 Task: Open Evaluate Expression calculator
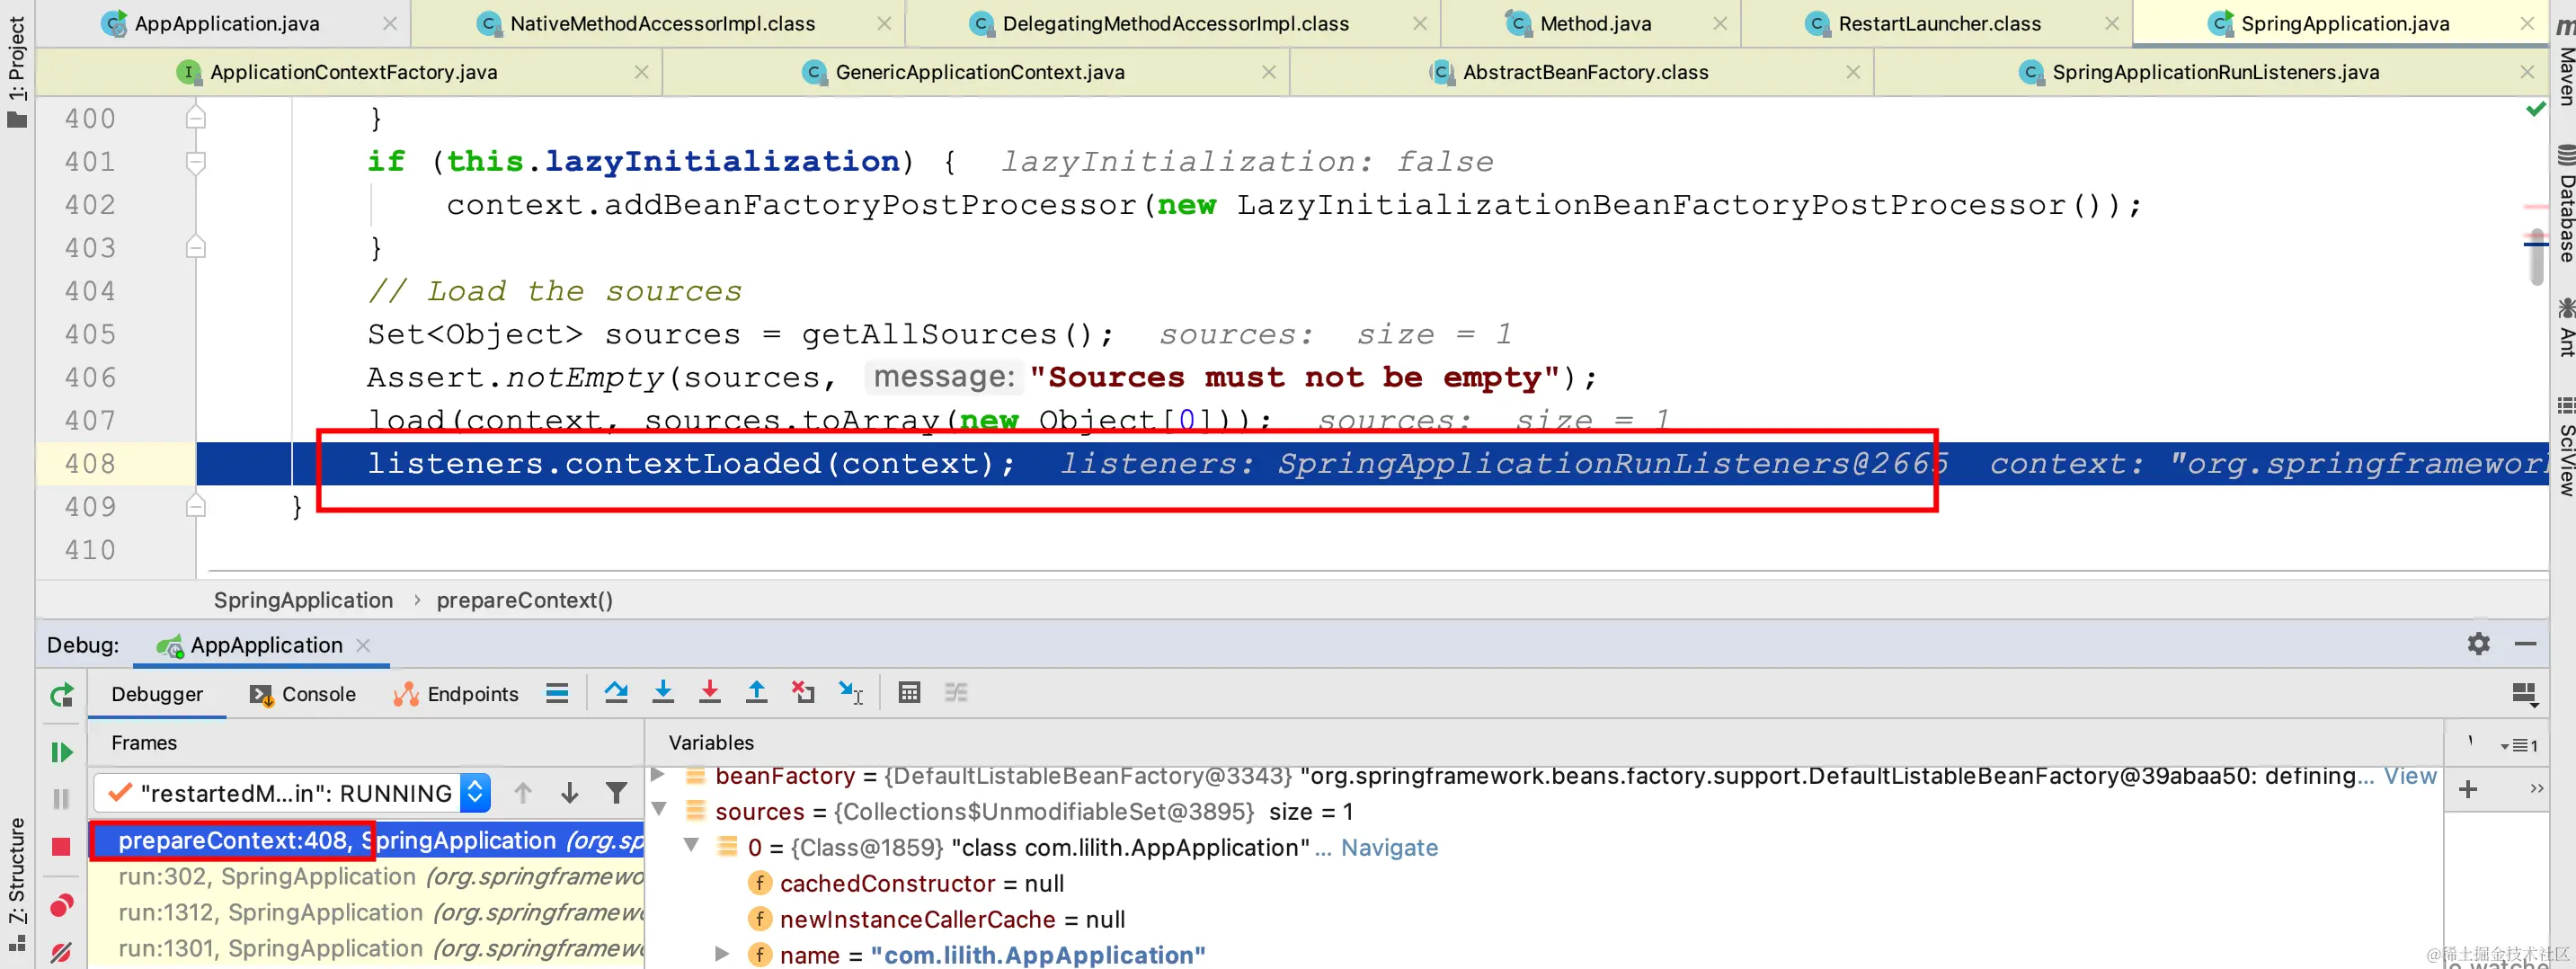pyautogui.click(x=909, y=692)
